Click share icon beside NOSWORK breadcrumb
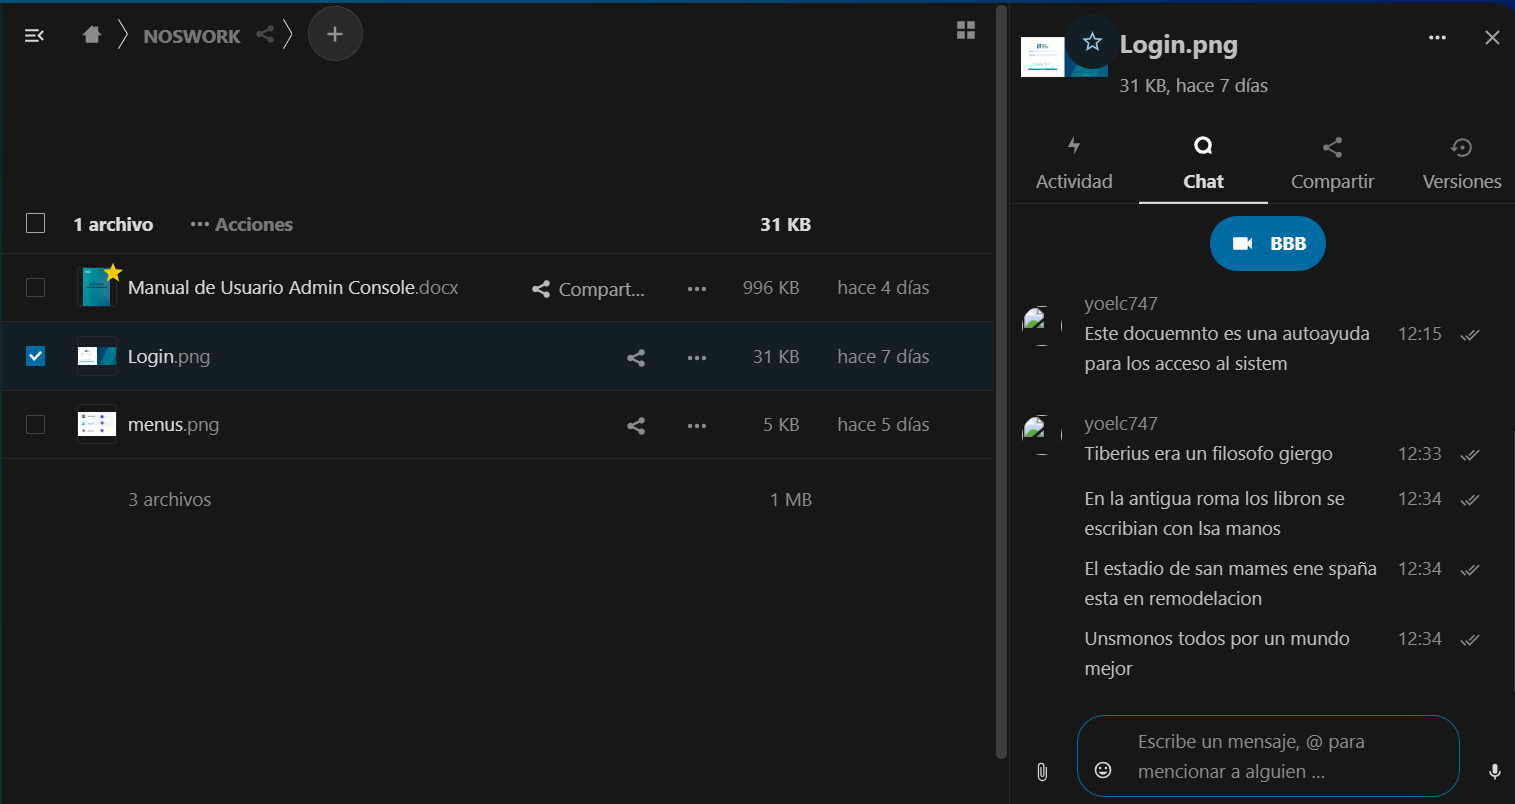Screen dimensions: 1515x804 (265, 34)
